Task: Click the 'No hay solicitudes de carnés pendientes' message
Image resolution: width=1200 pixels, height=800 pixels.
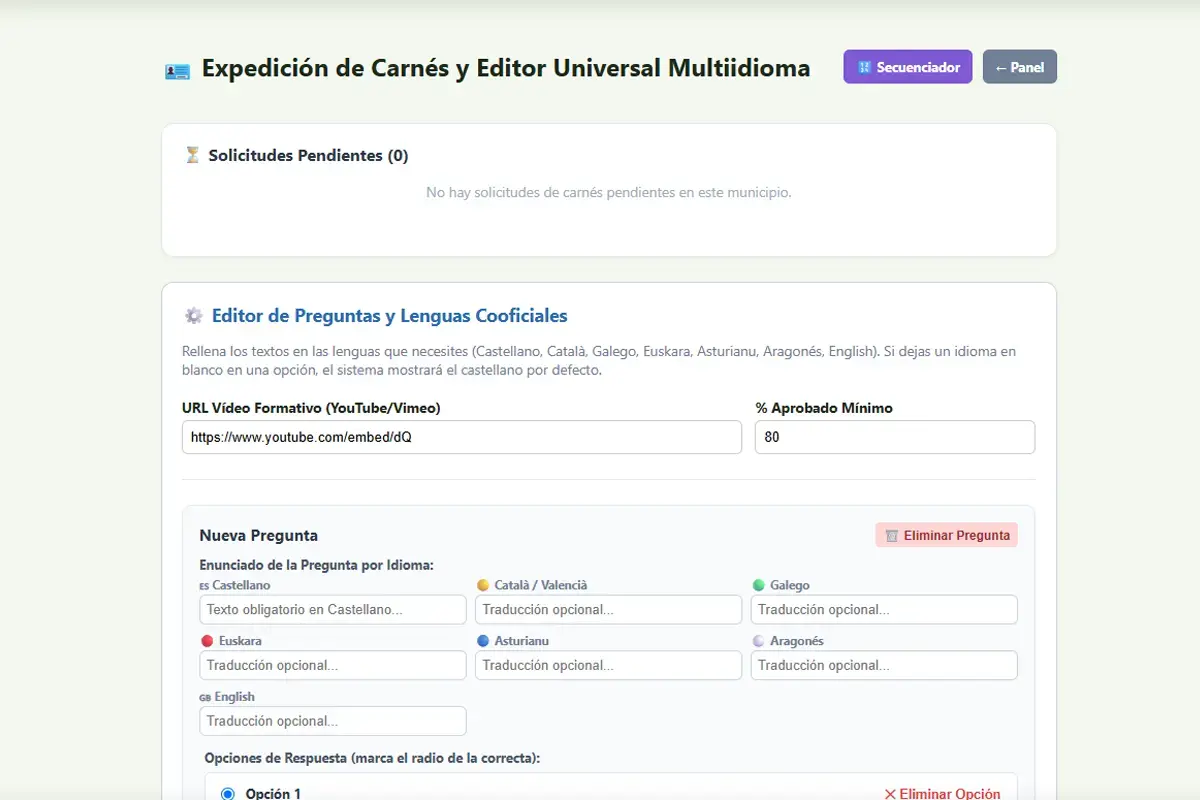Action: coord(609,192)
